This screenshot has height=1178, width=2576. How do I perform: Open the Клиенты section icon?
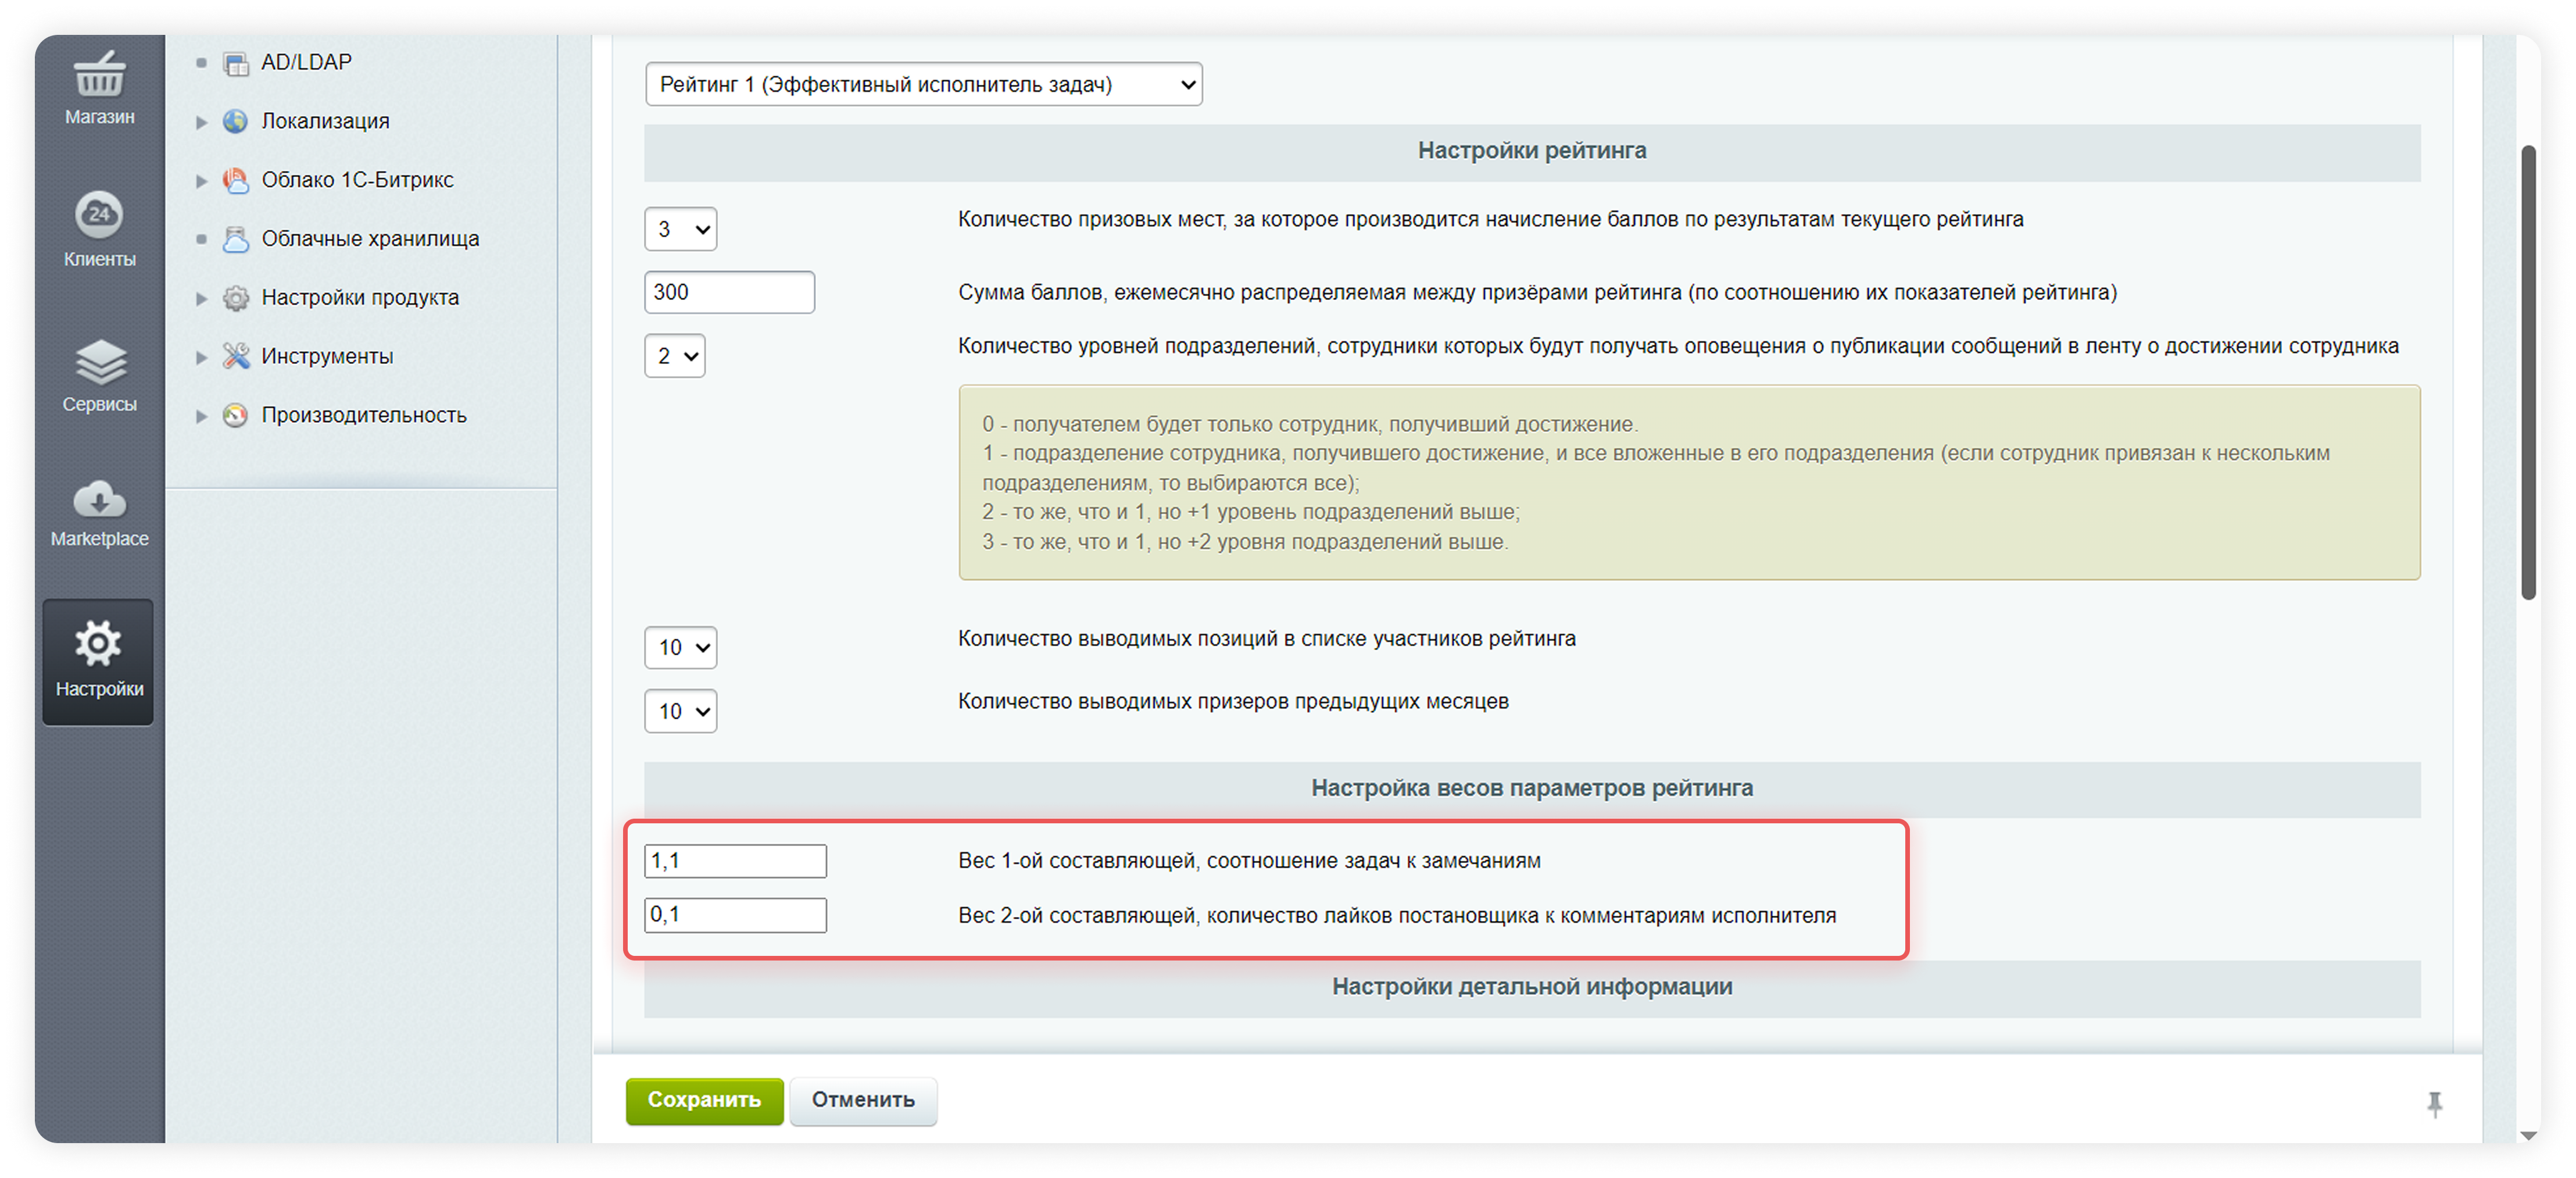pyautogui.click(x=99, y=214)
